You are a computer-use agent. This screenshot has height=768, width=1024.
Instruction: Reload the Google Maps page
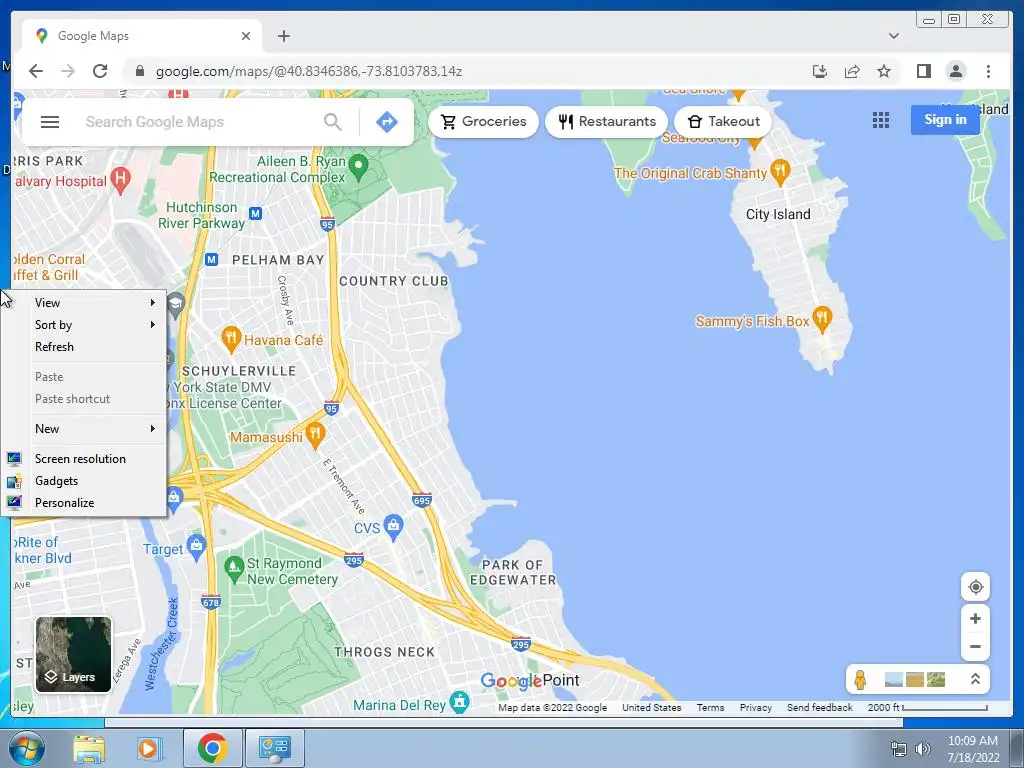pos(100,71)
